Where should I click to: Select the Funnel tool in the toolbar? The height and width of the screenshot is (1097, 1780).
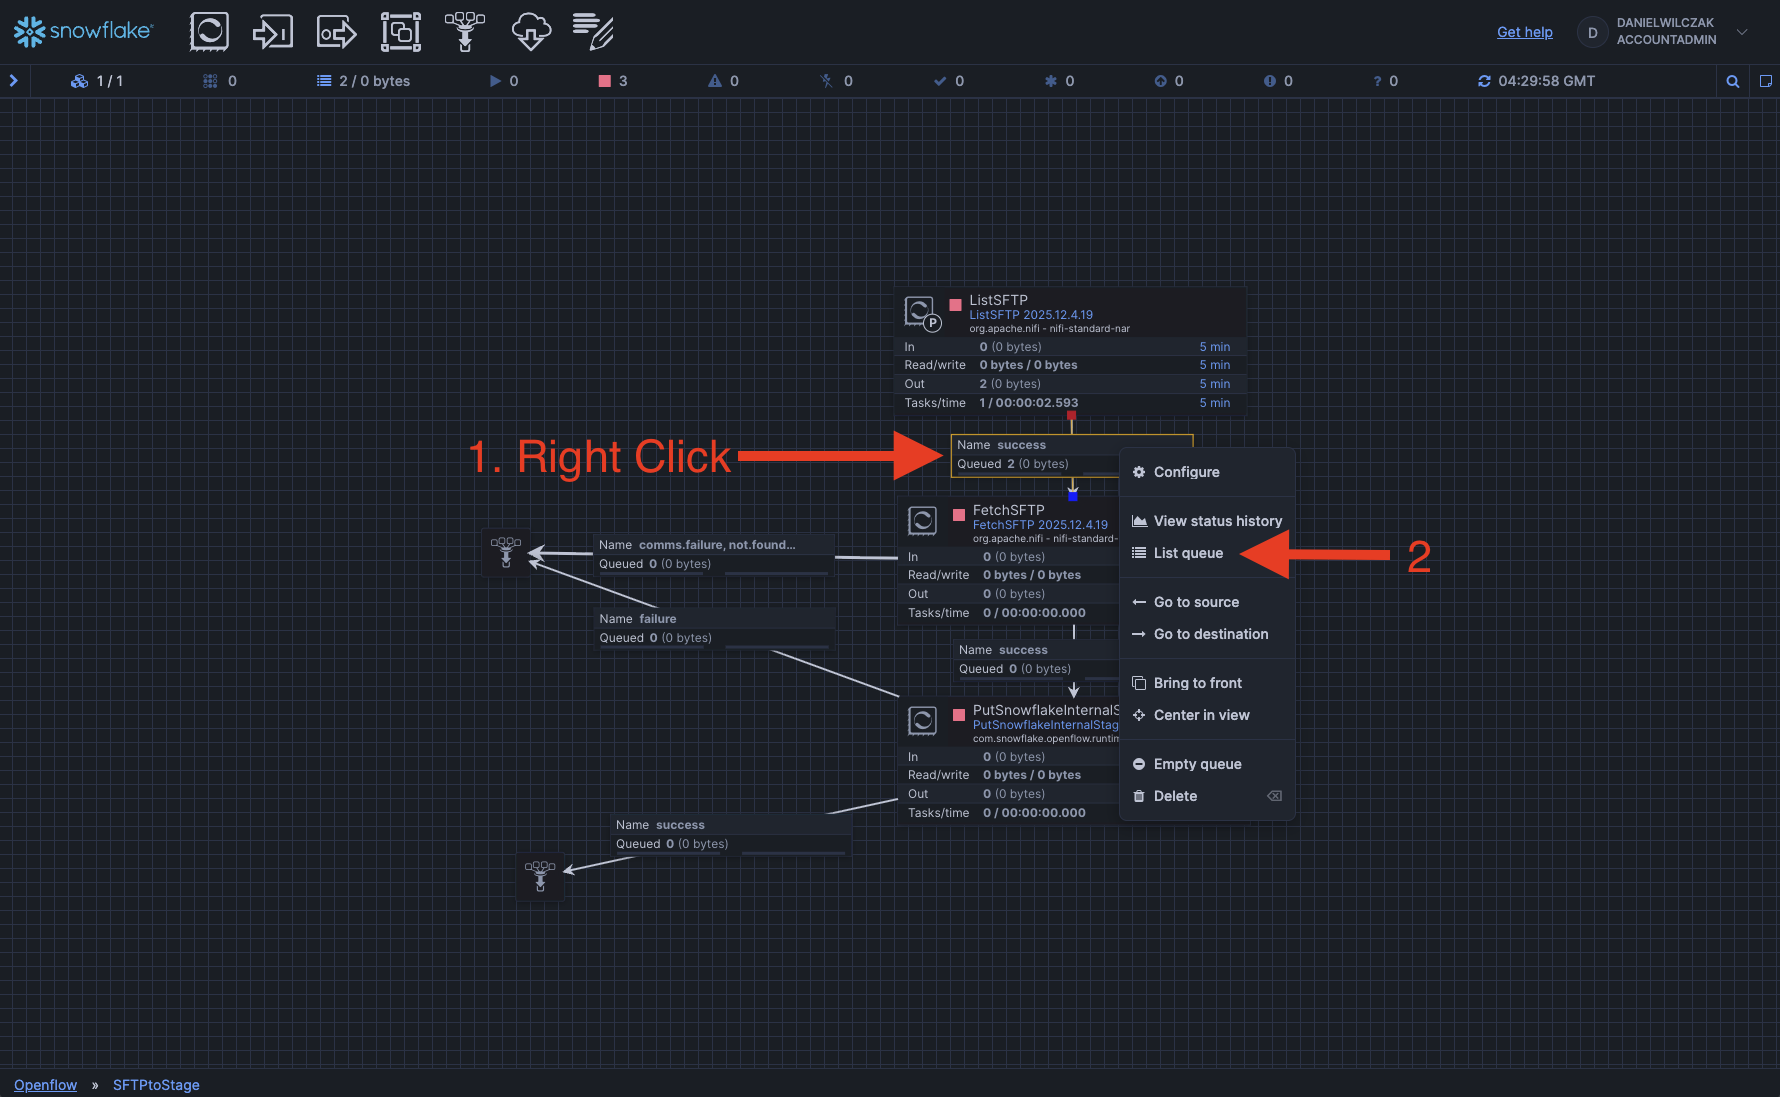click(x=465, y=32)
